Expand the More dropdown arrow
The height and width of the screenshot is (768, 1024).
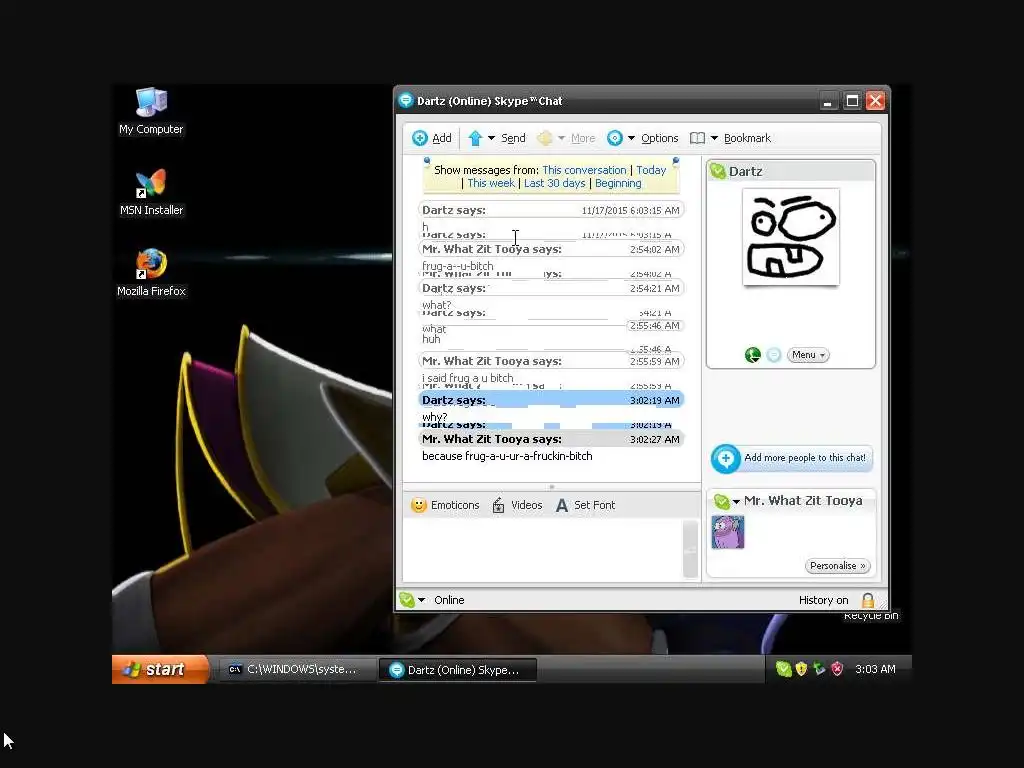(561, 138)
